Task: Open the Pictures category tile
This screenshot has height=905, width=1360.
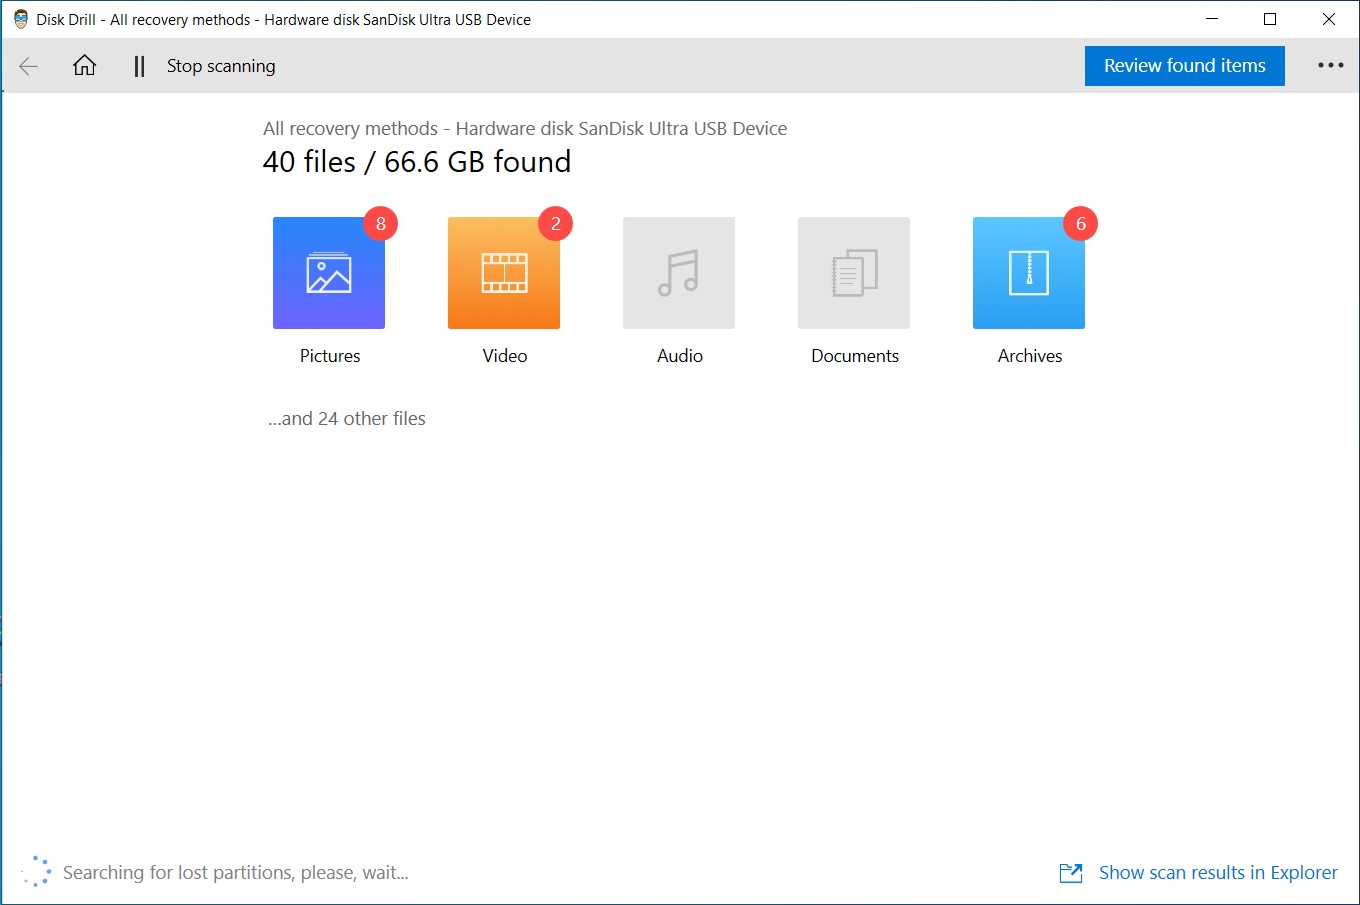Action: click(x=328, y=272)
